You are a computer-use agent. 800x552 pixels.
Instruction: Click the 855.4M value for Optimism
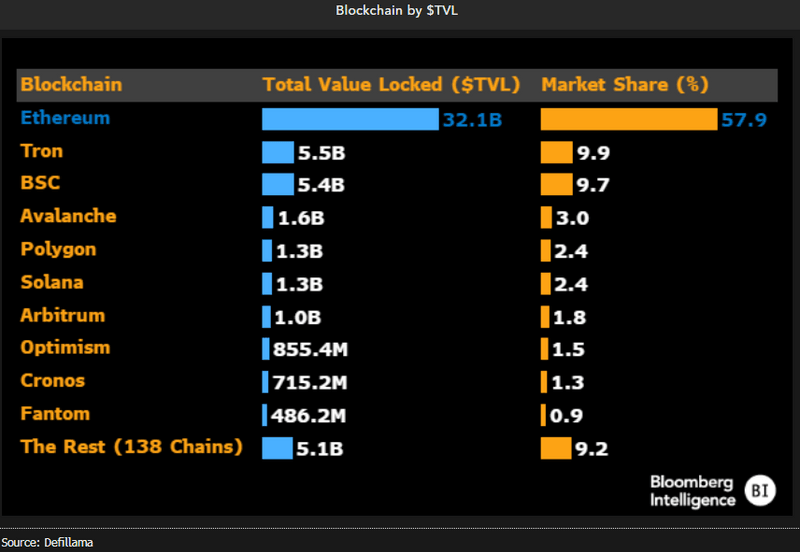[x=310, y=349]
